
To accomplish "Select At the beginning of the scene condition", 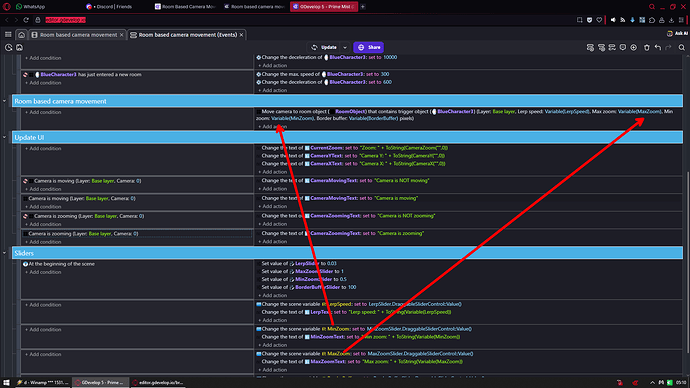I will click(59, 264).
